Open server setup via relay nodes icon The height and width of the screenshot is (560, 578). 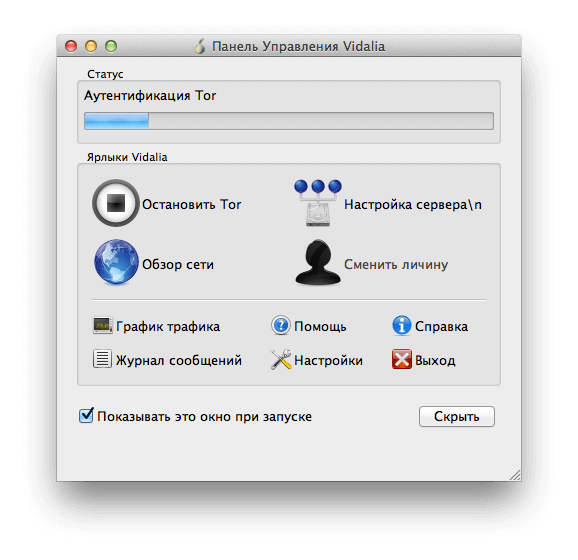coord(318,203)
